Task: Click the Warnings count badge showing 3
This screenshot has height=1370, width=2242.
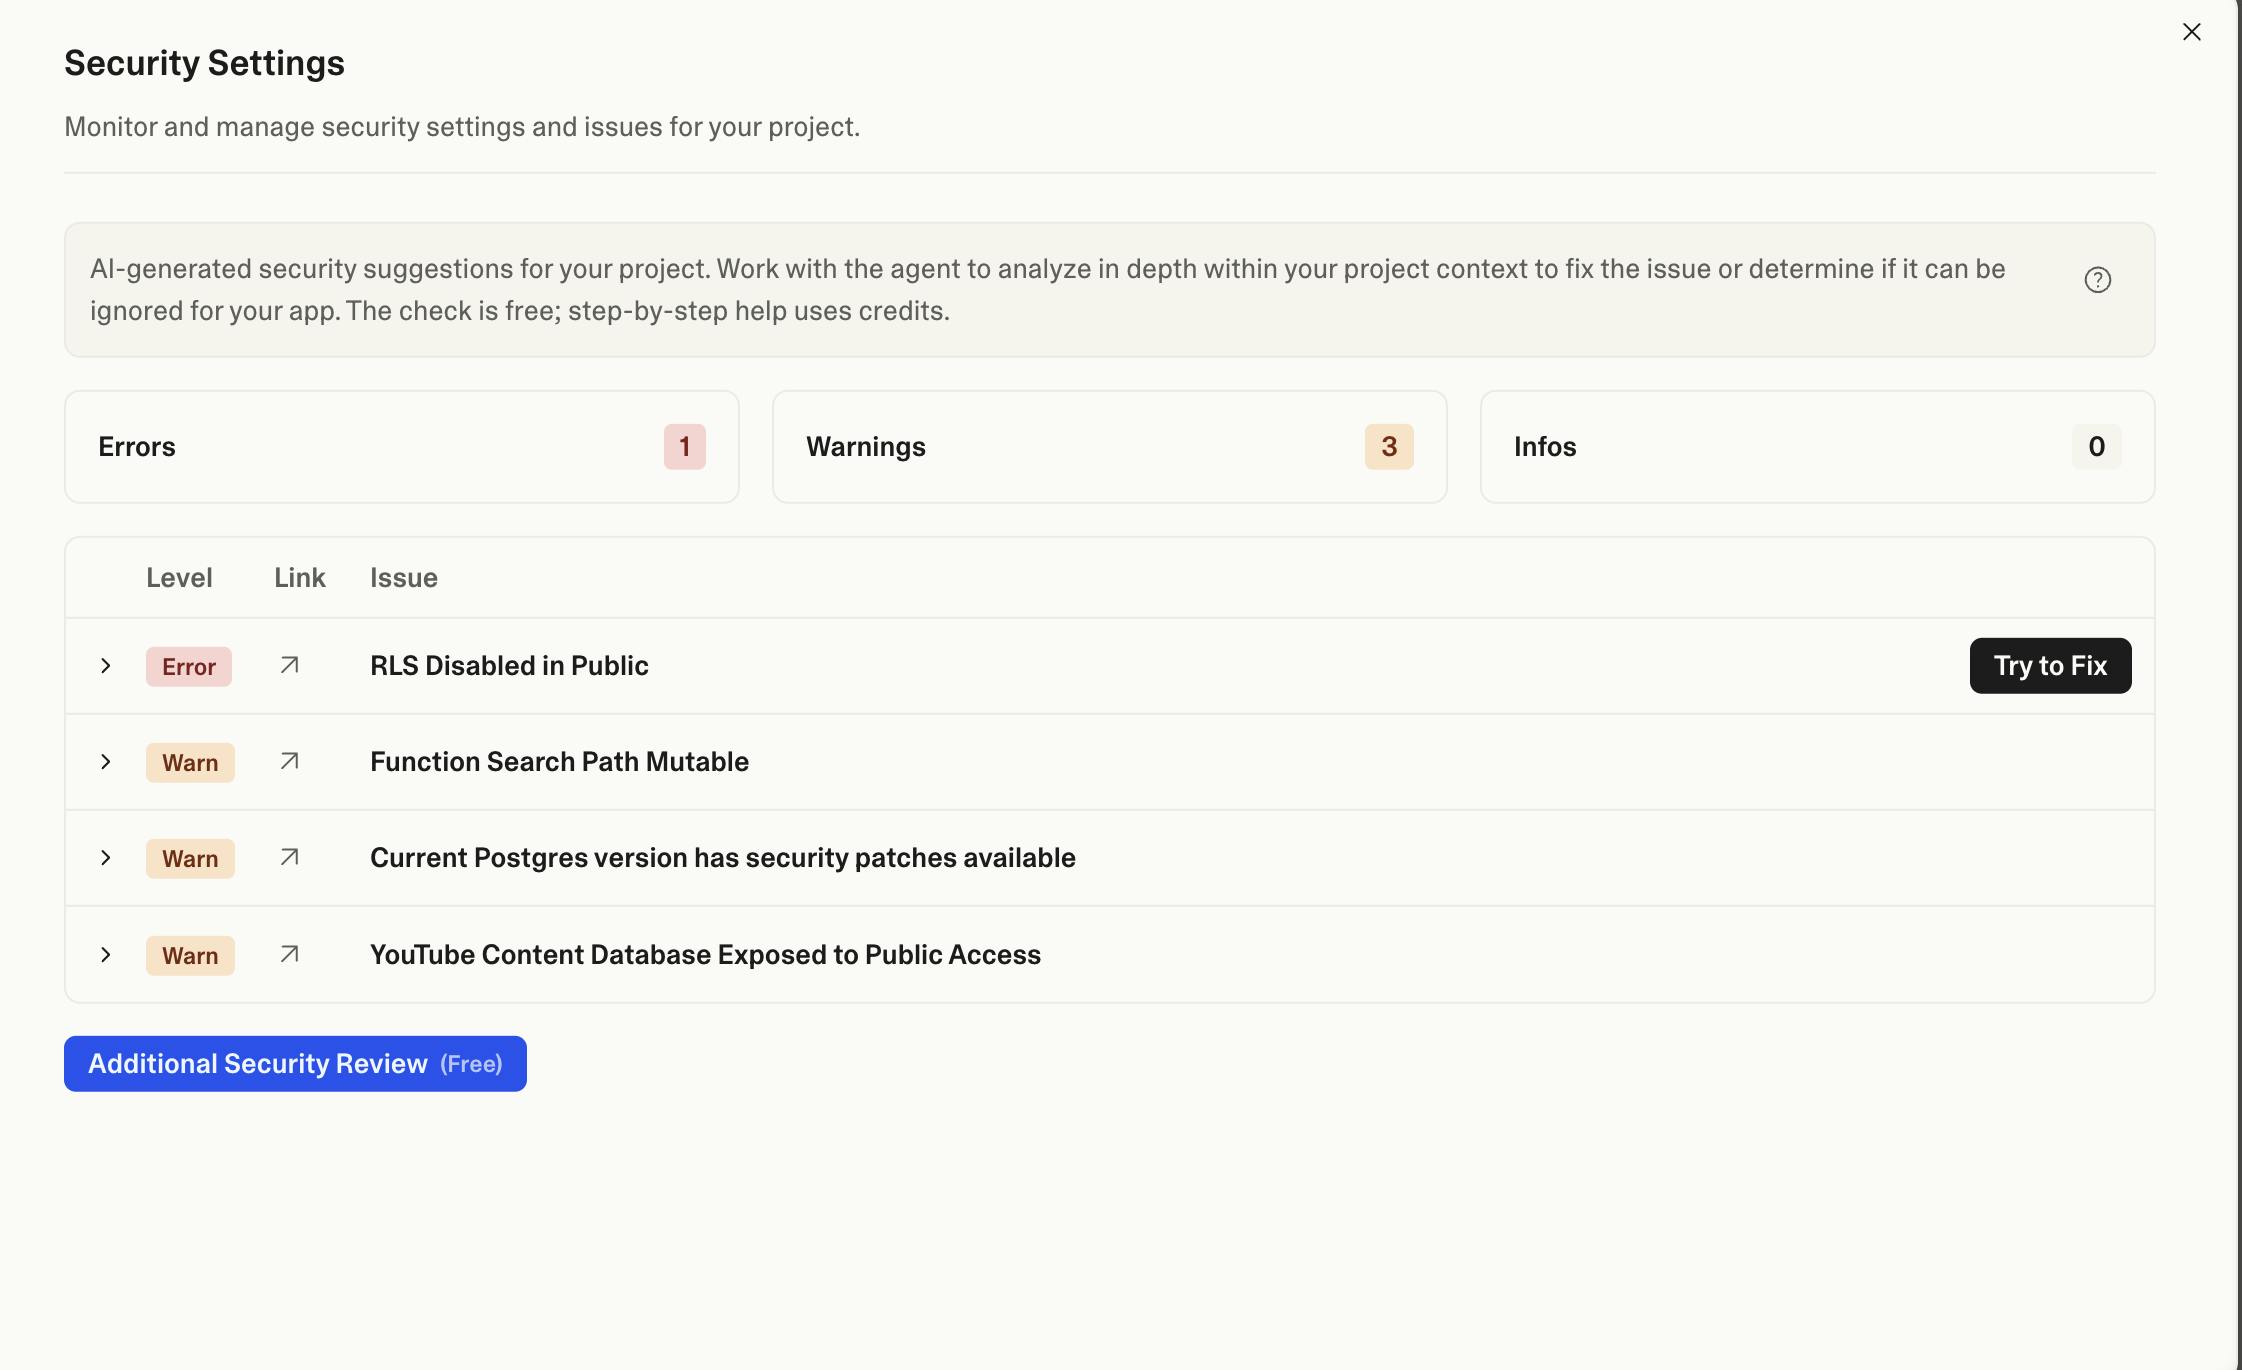Action: coord(1388,447)
